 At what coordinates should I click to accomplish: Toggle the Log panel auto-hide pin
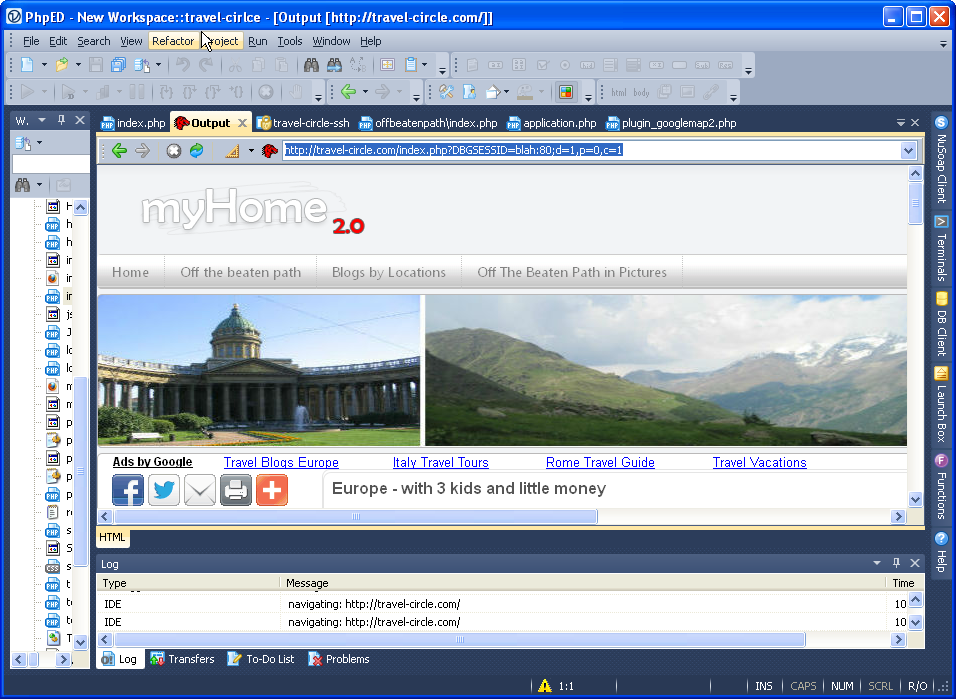pos(896,564)
